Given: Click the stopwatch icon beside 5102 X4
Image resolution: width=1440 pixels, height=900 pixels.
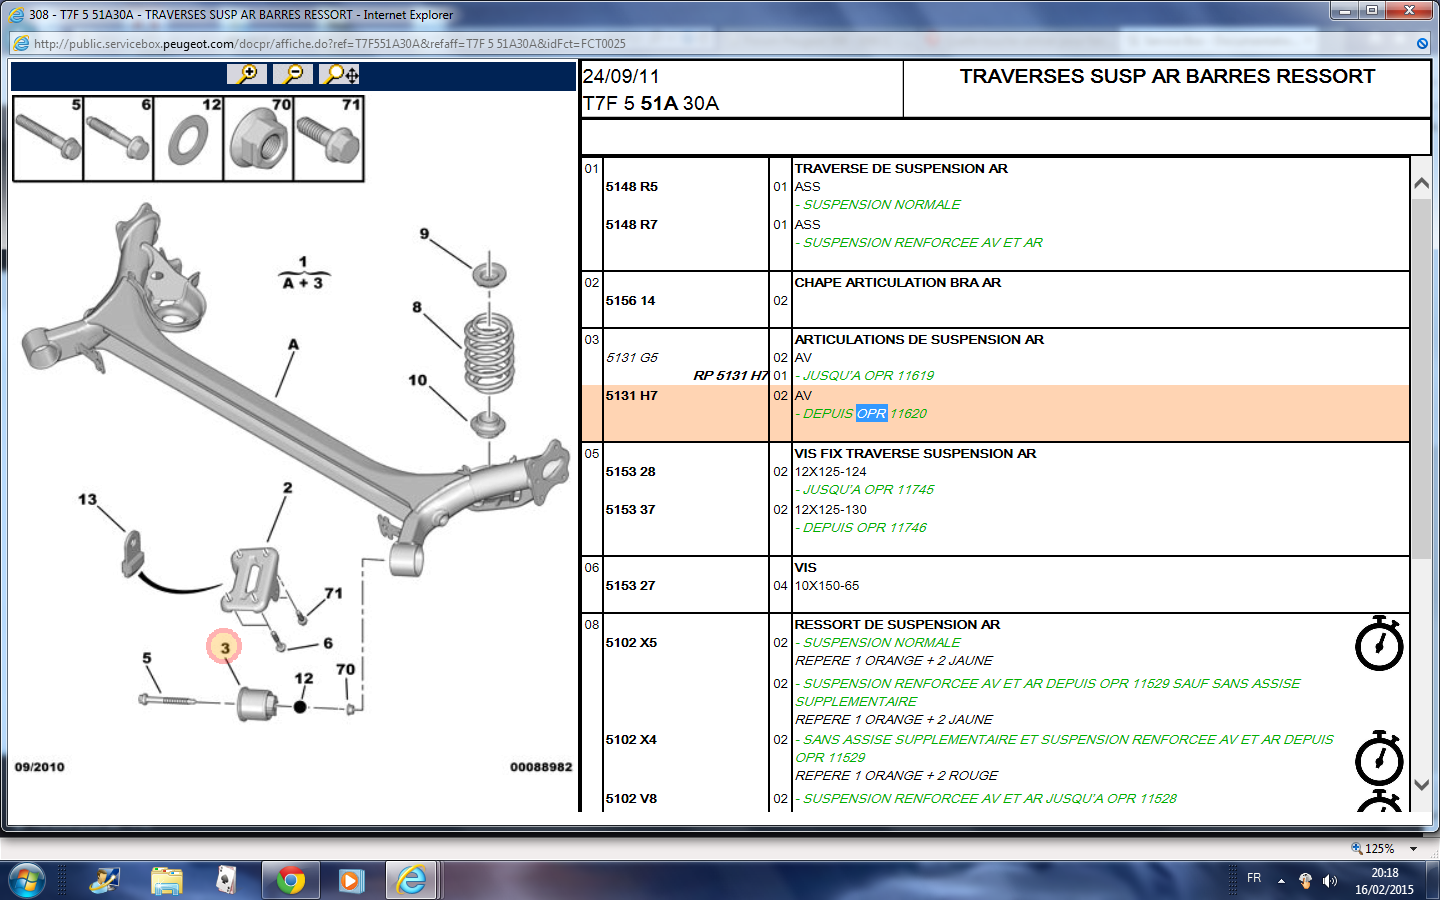Looking at the screenshot, I should (x=1379, y=759).
